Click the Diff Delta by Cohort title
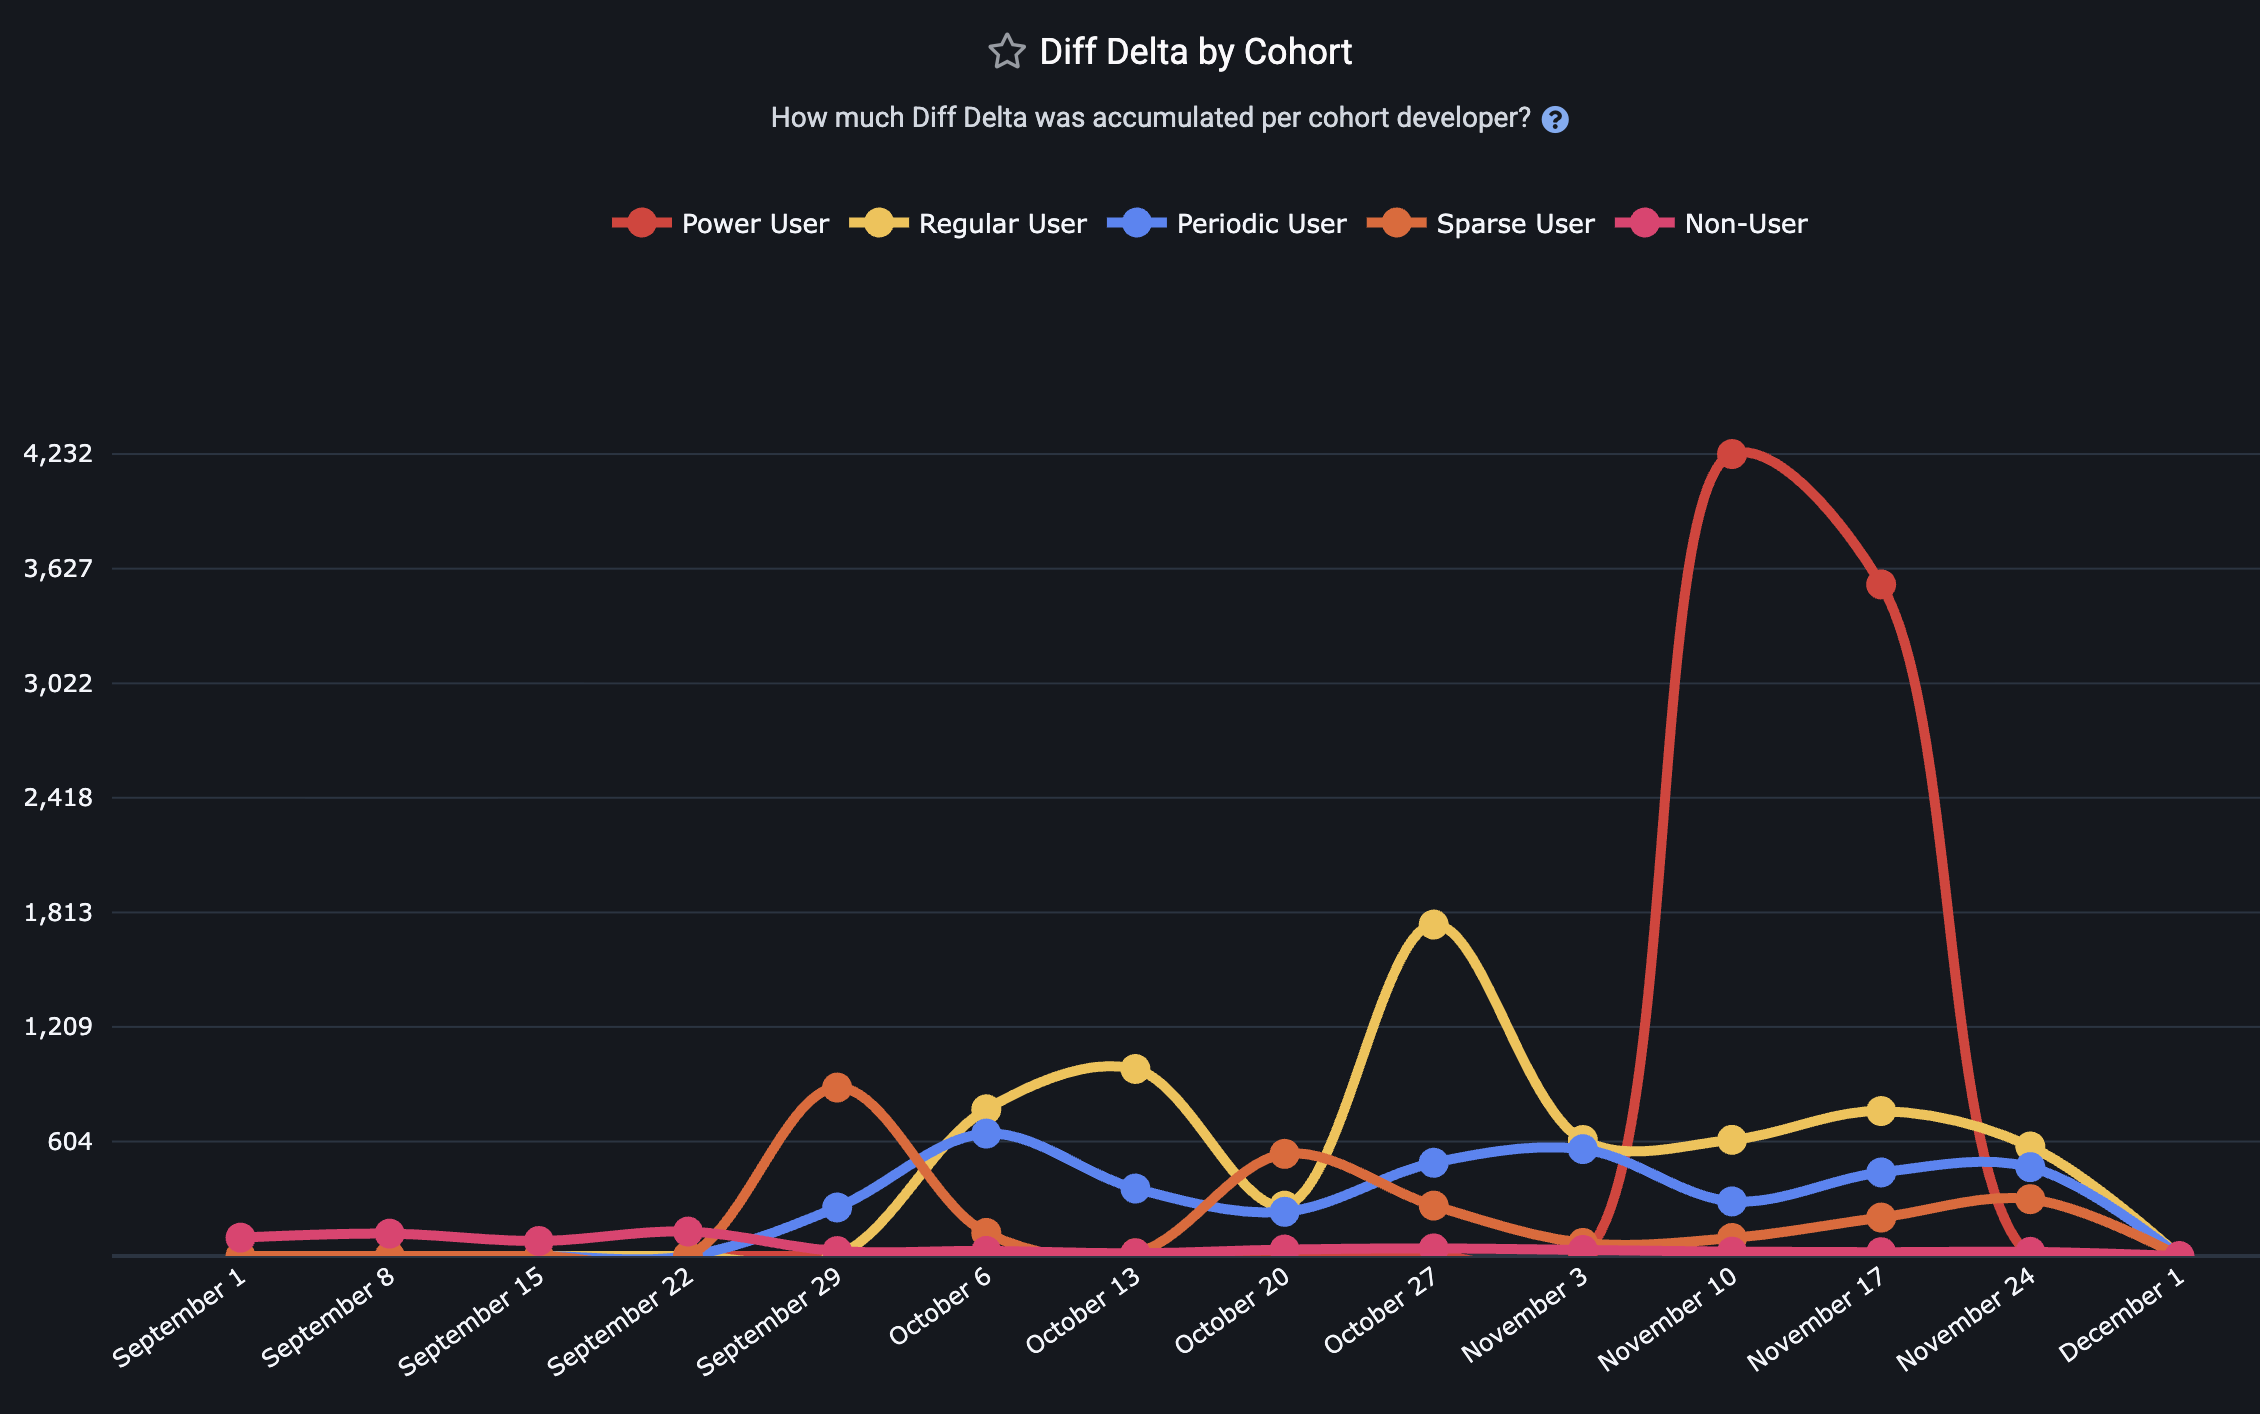This screenshot has width=2260, height=1414. (x=1195, y=52)
